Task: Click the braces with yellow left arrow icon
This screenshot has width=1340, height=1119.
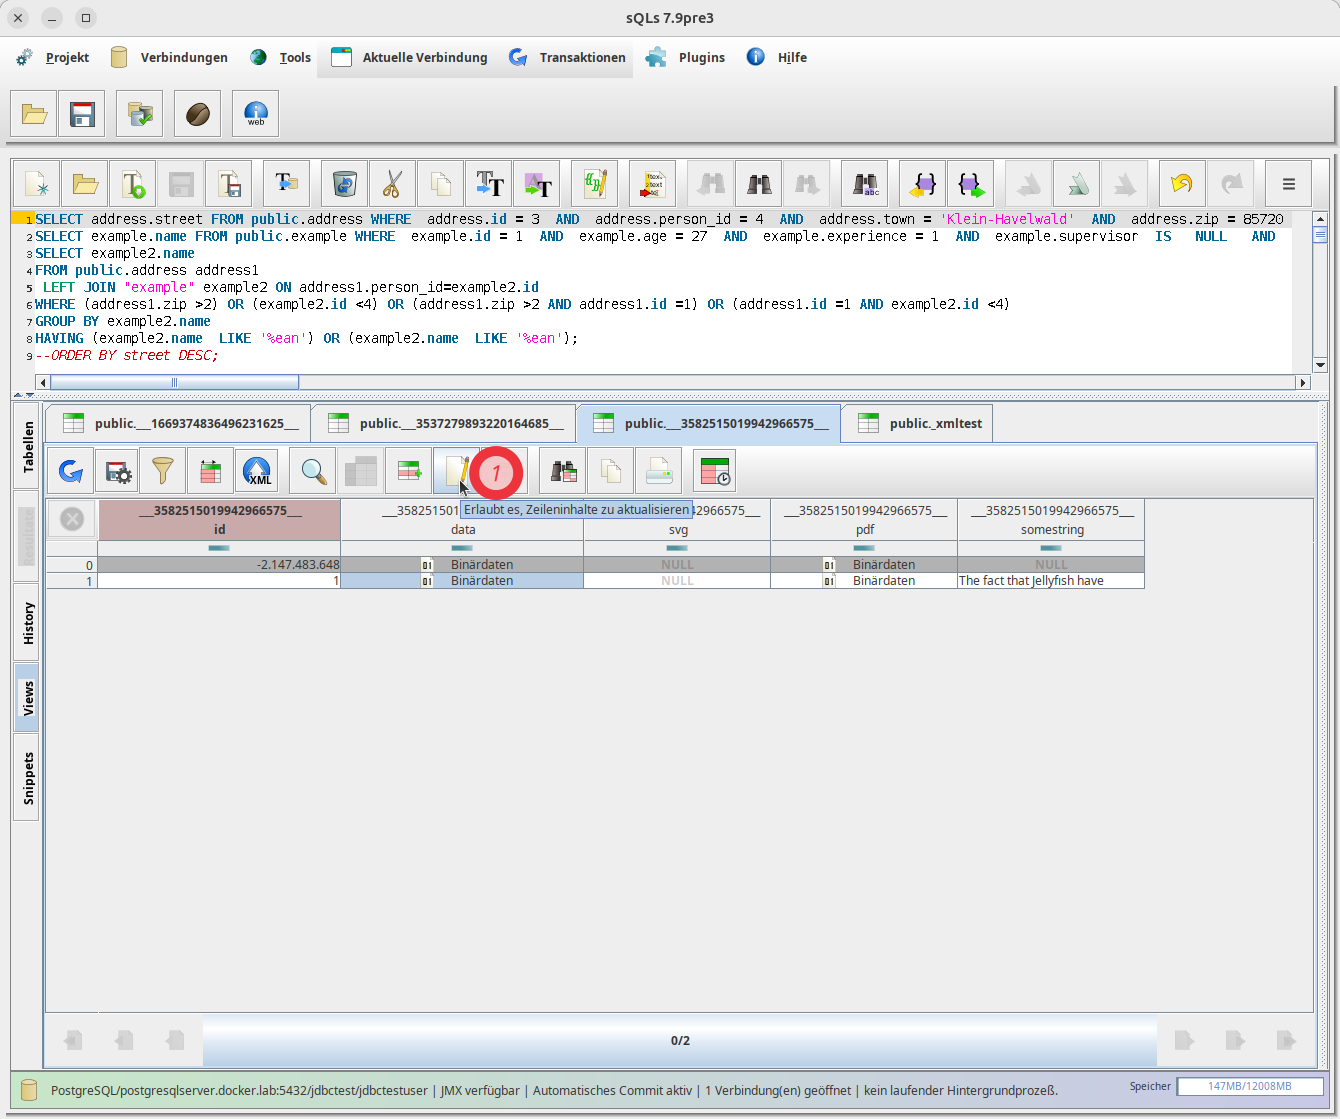Action: tap(923, 184)
